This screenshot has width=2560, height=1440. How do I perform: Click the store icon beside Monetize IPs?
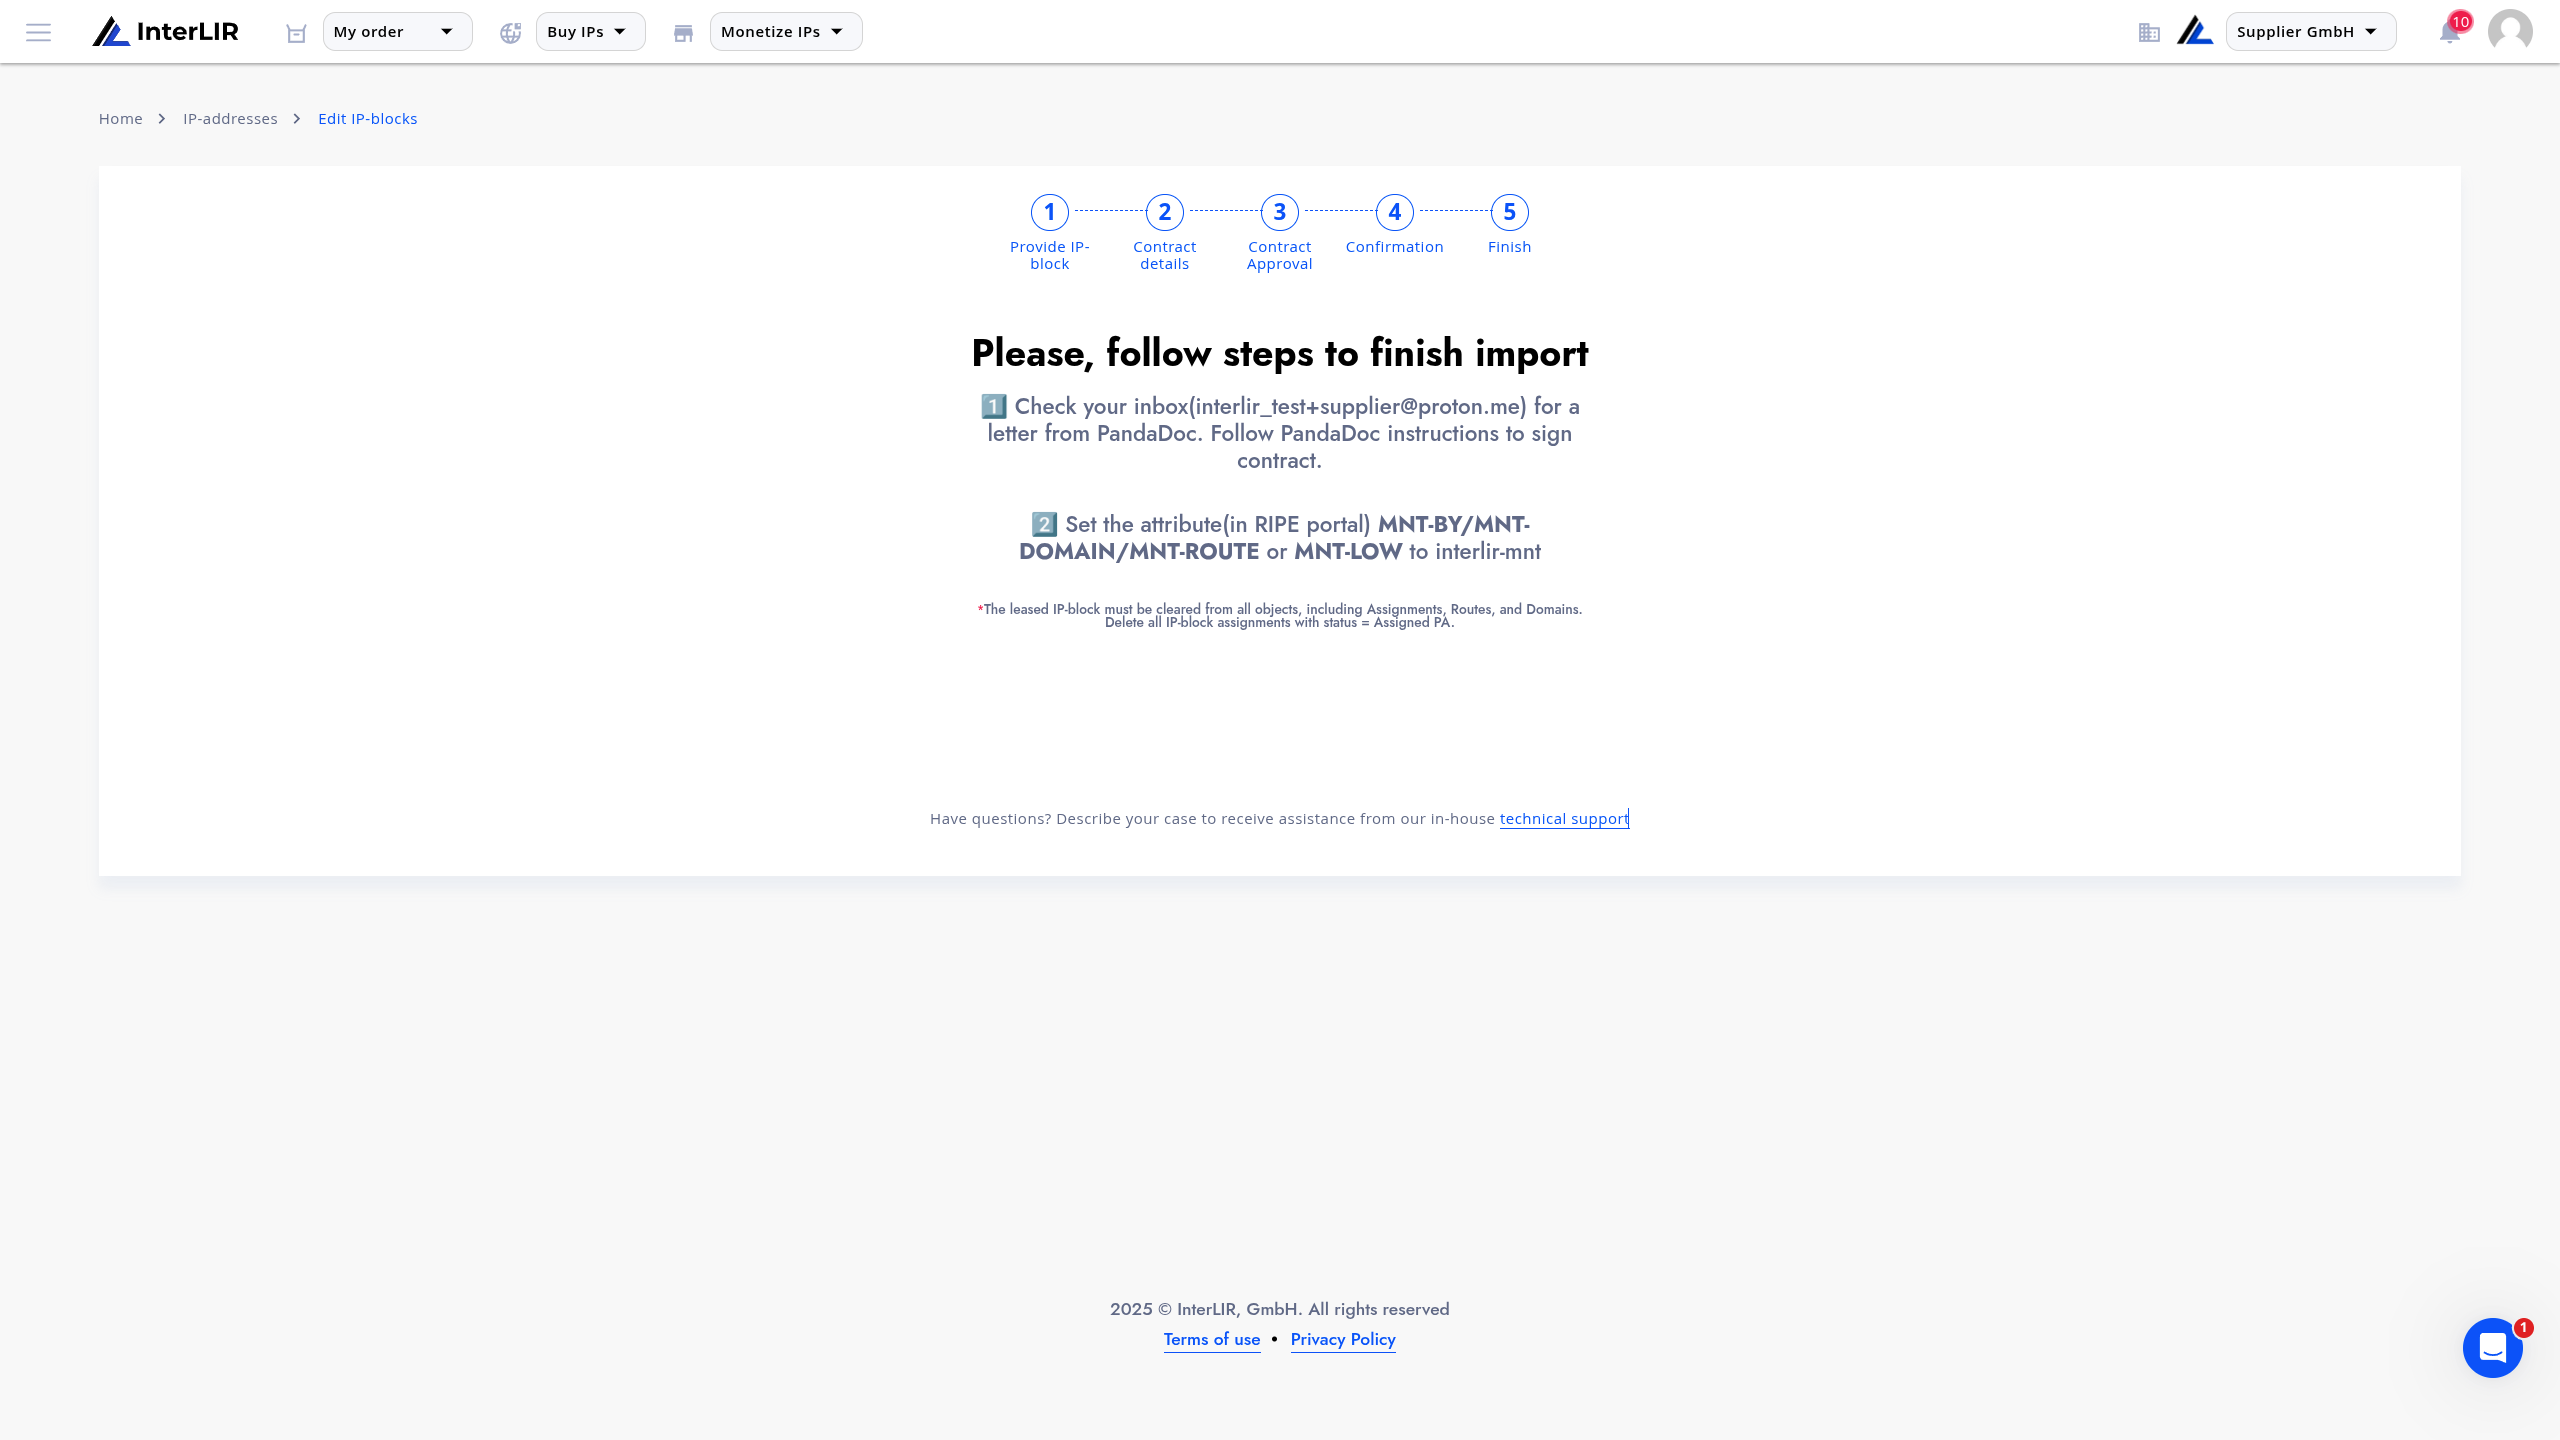pyautogui.click(x=684, y=33)
